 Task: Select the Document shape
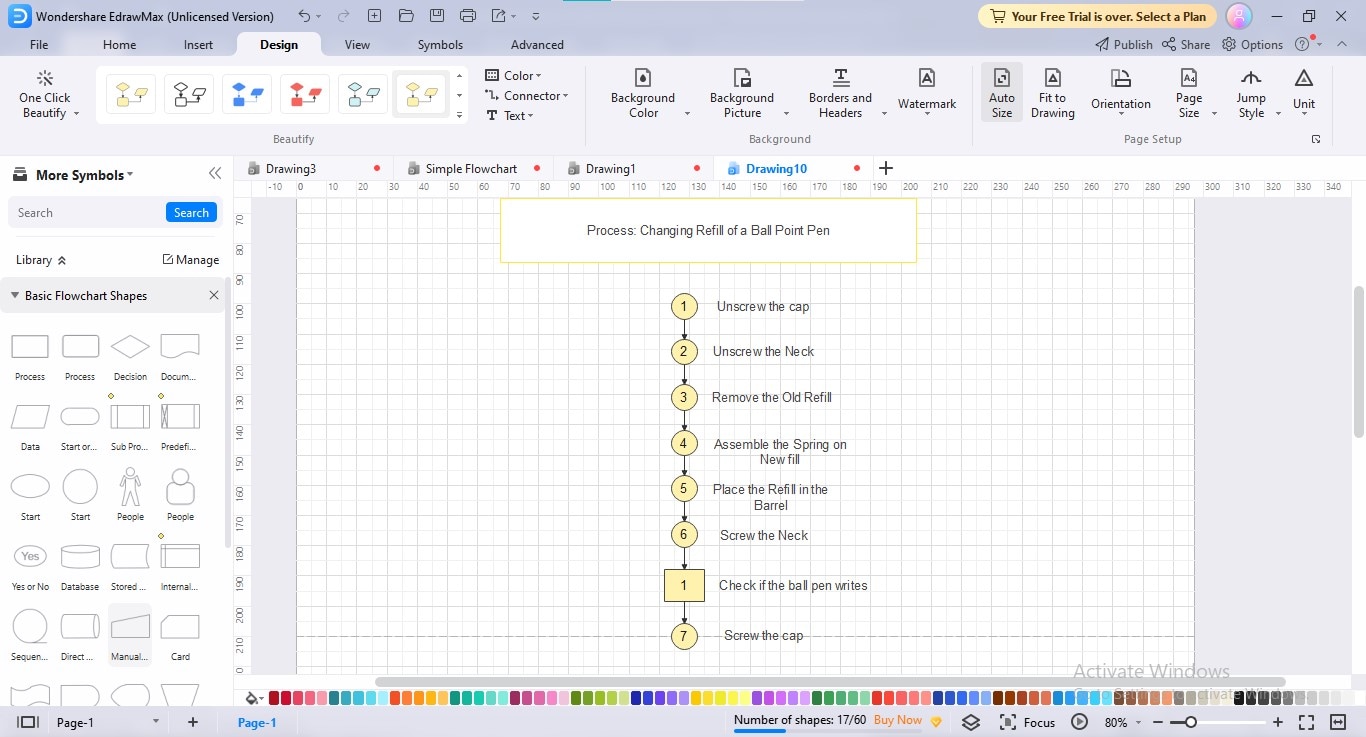point(180,347)
